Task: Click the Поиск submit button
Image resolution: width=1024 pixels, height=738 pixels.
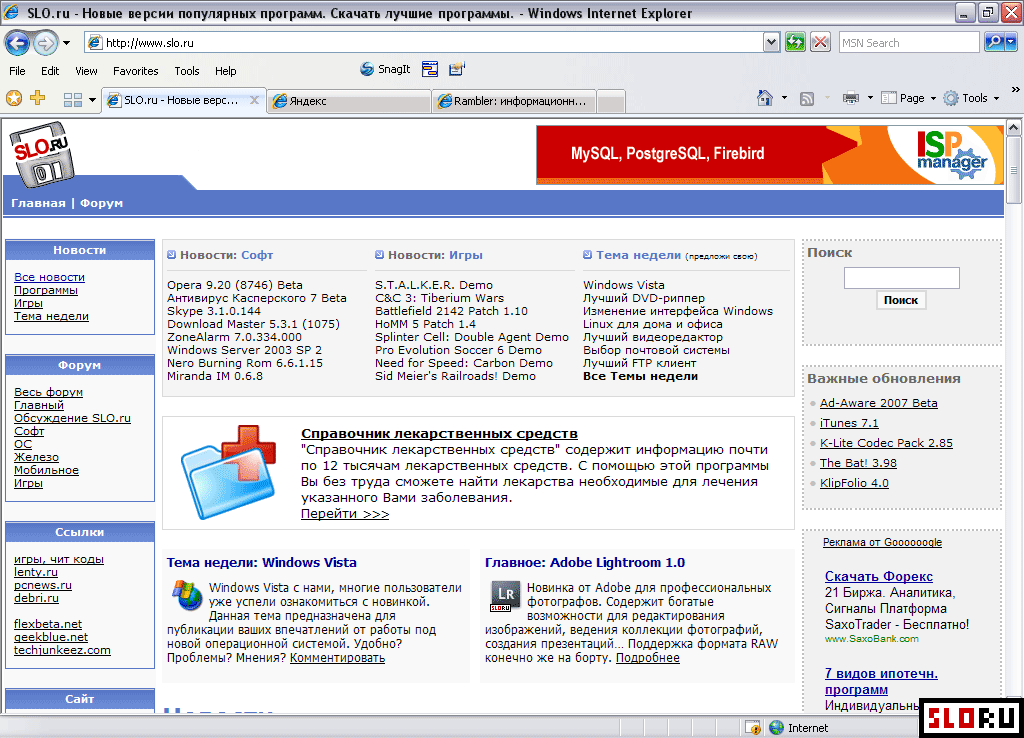Action: [901, 300]
